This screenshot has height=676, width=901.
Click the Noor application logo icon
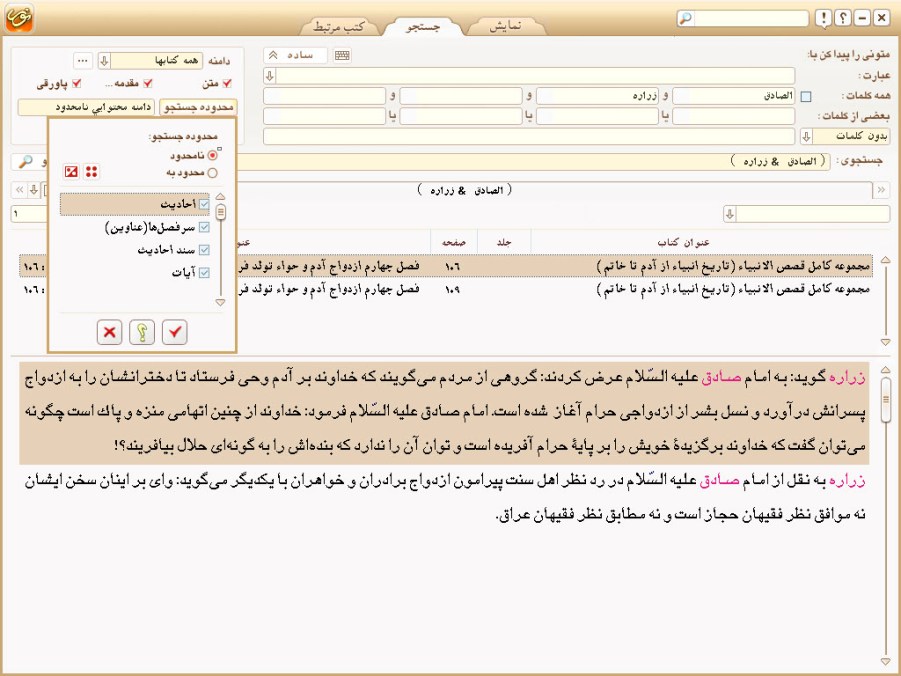tap(20, 18)
